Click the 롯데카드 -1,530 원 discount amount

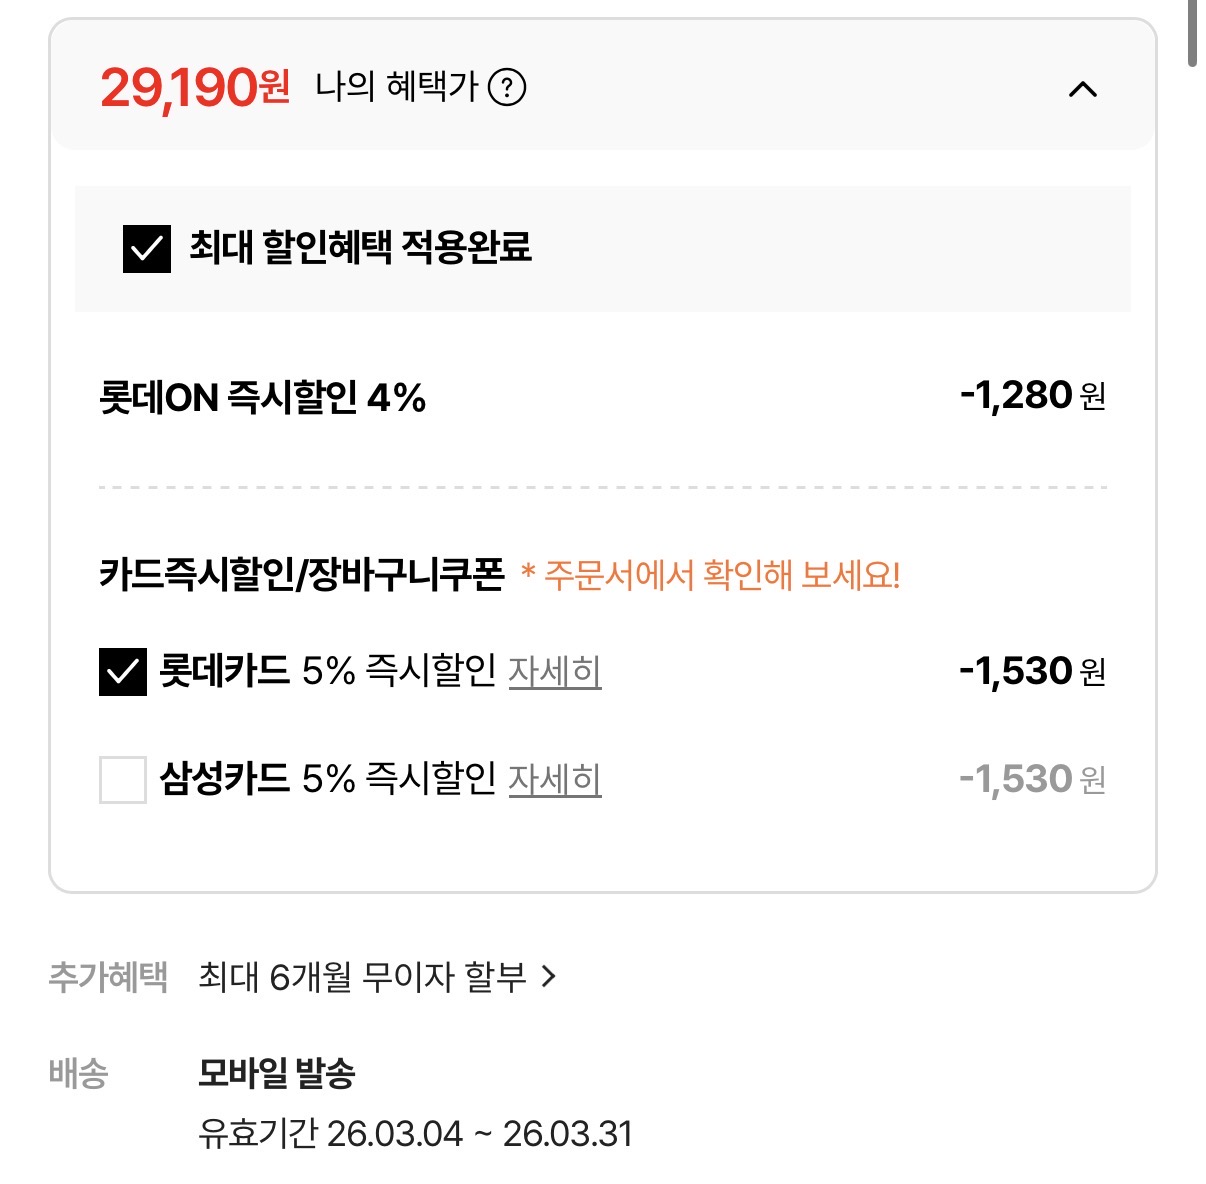point(1032,671)
